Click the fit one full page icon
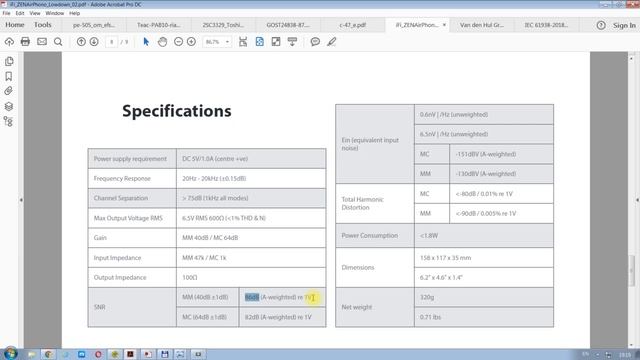 click(x=260, y=42)
